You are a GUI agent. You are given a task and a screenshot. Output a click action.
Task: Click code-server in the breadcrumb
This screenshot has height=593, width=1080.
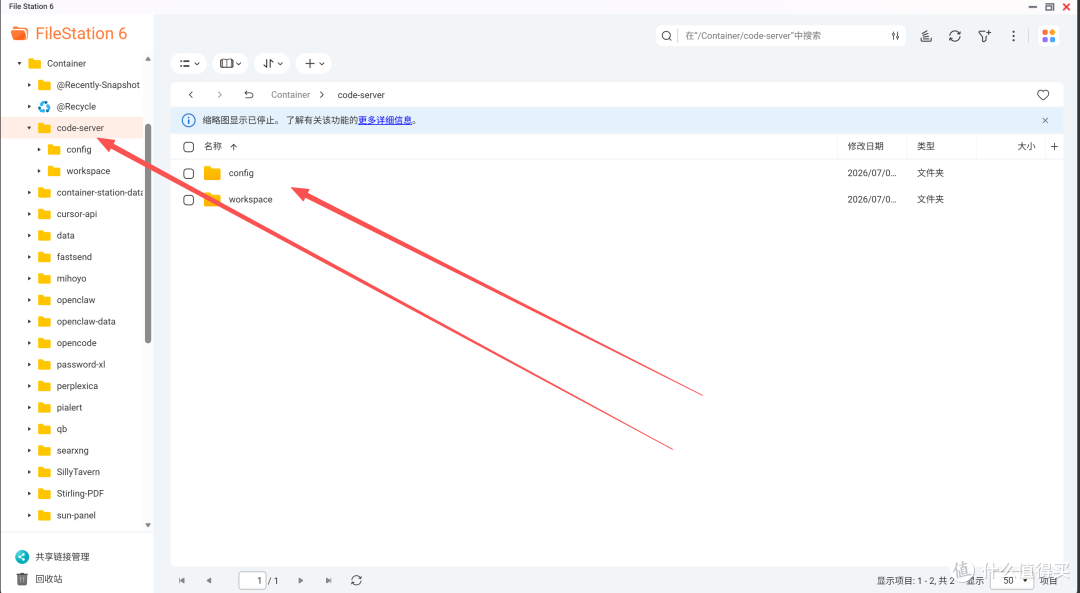(x=361, y=95)
